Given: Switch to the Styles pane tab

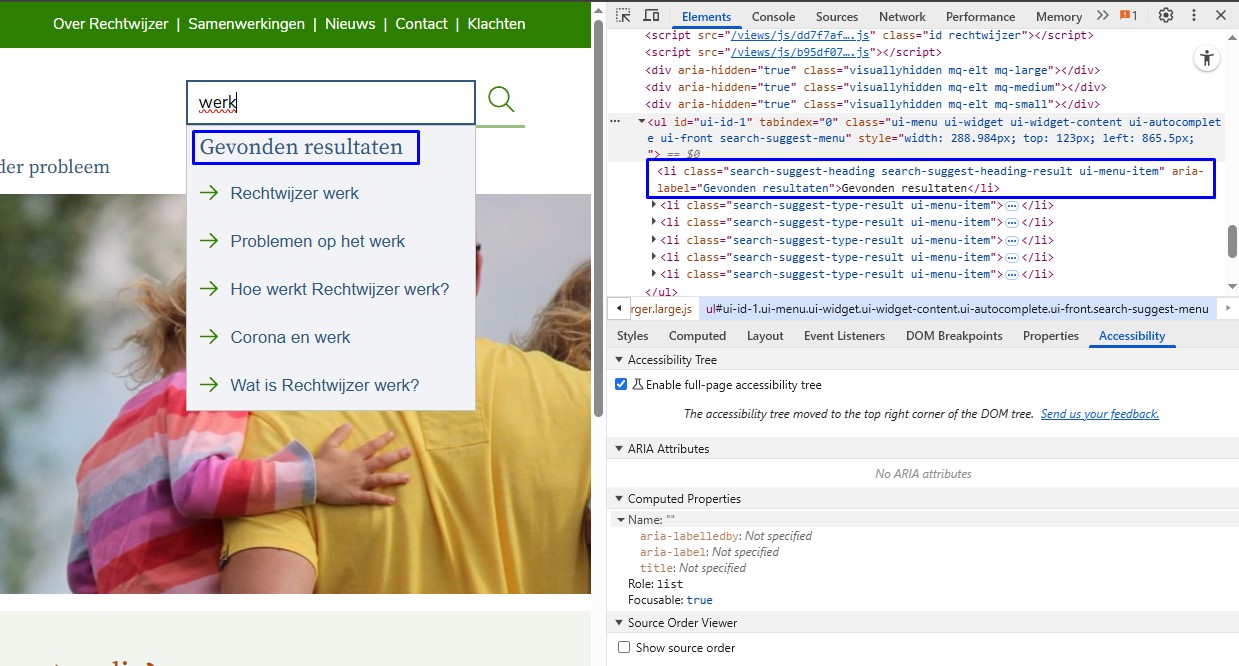Looking at the screenshot, I should [633, 336].
